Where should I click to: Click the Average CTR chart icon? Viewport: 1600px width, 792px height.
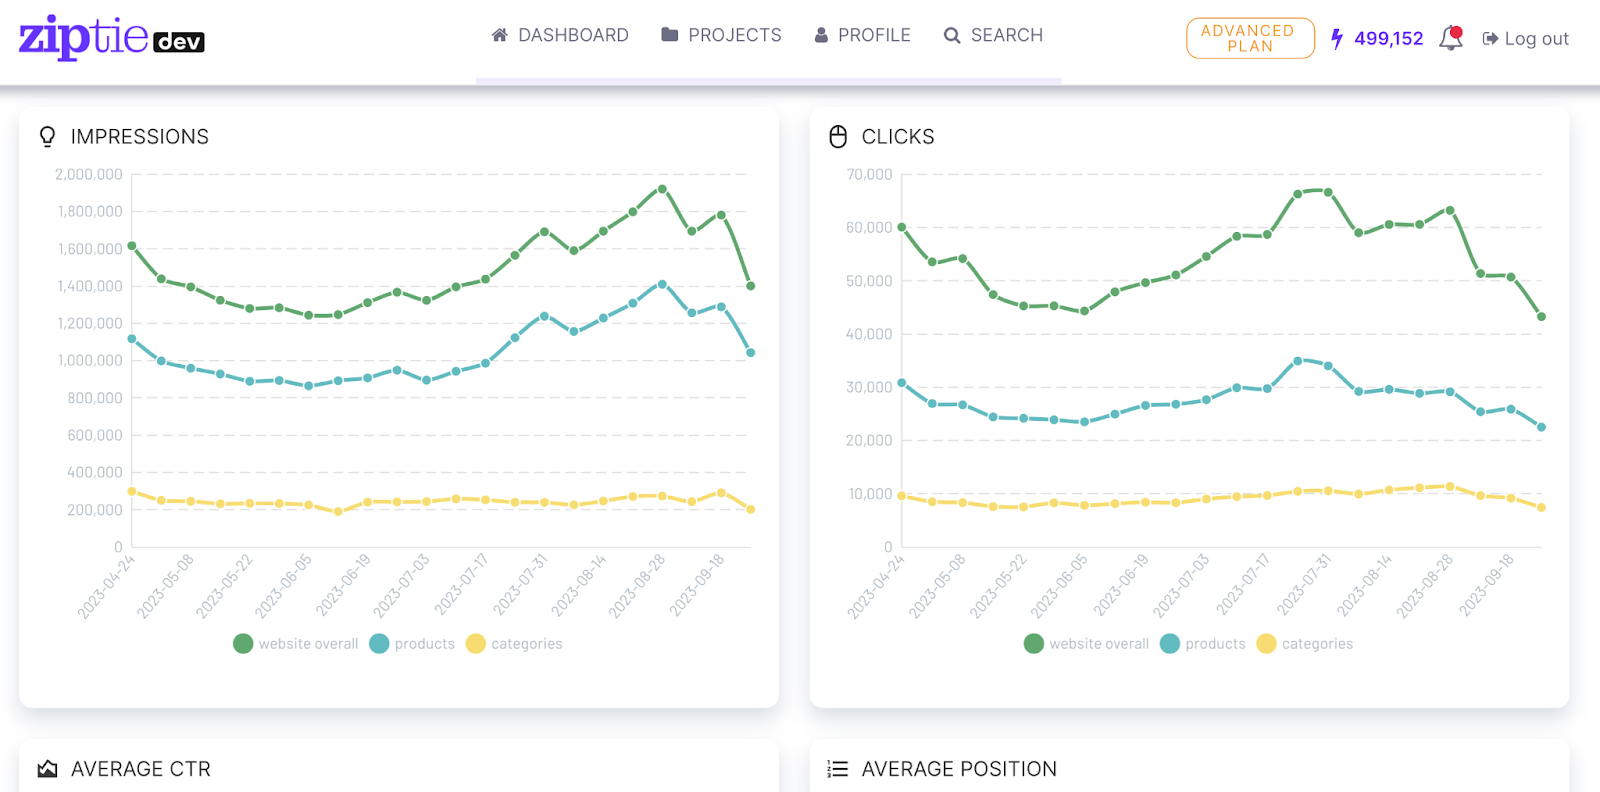pyautogui.click(x=47, y=769)
